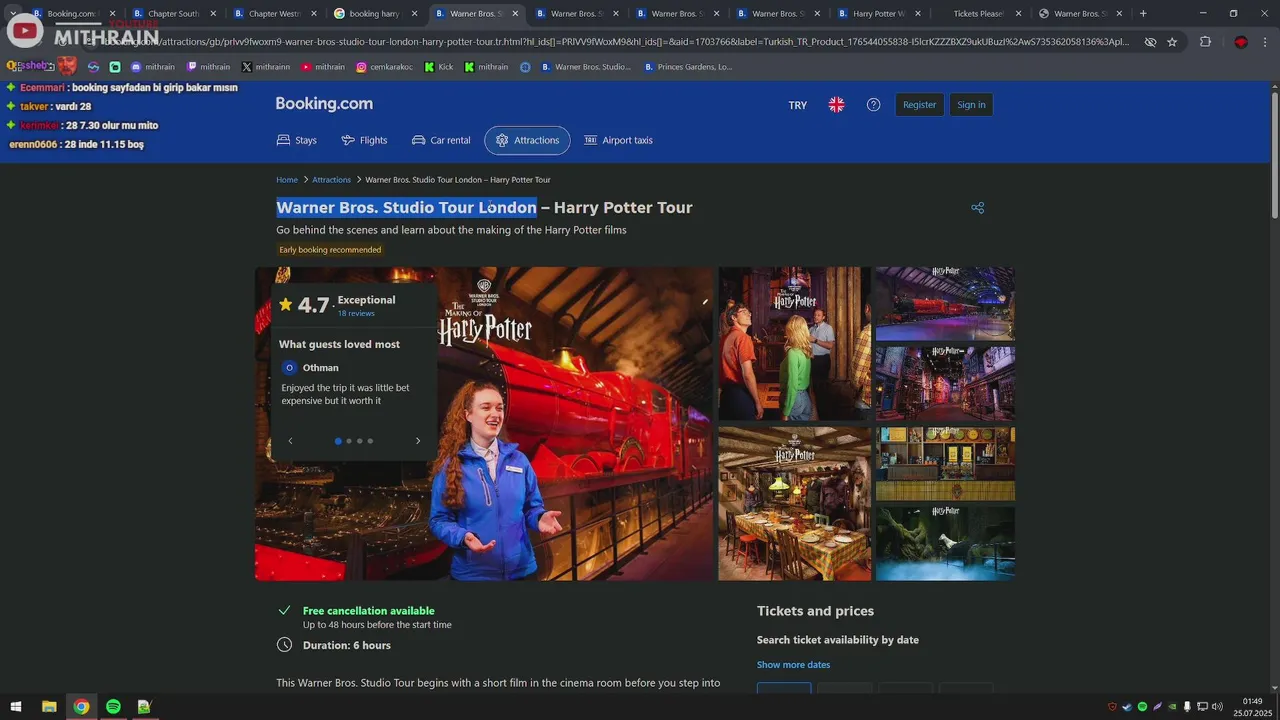Go to the Flights section
1280x720 pixels.
coord(364,140)
